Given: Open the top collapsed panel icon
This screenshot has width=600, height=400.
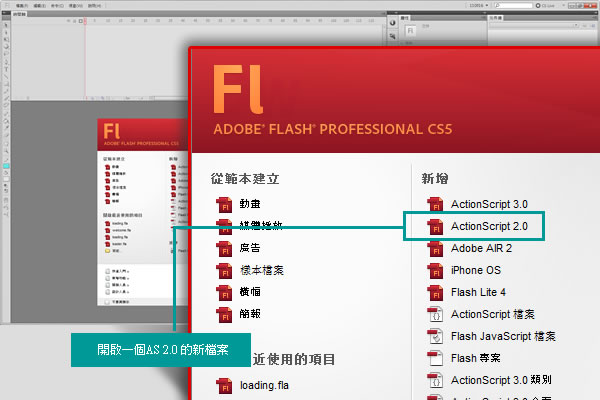Looking at the screenshot, I should (x=393, y=23).
